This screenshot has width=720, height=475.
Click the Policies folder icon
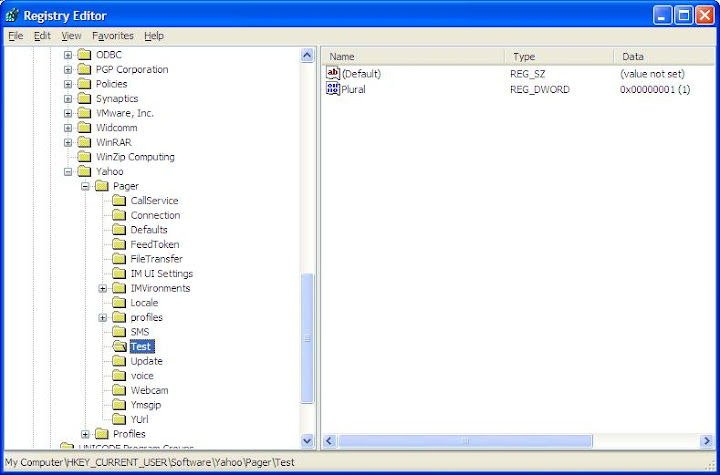tap(84, 84)
